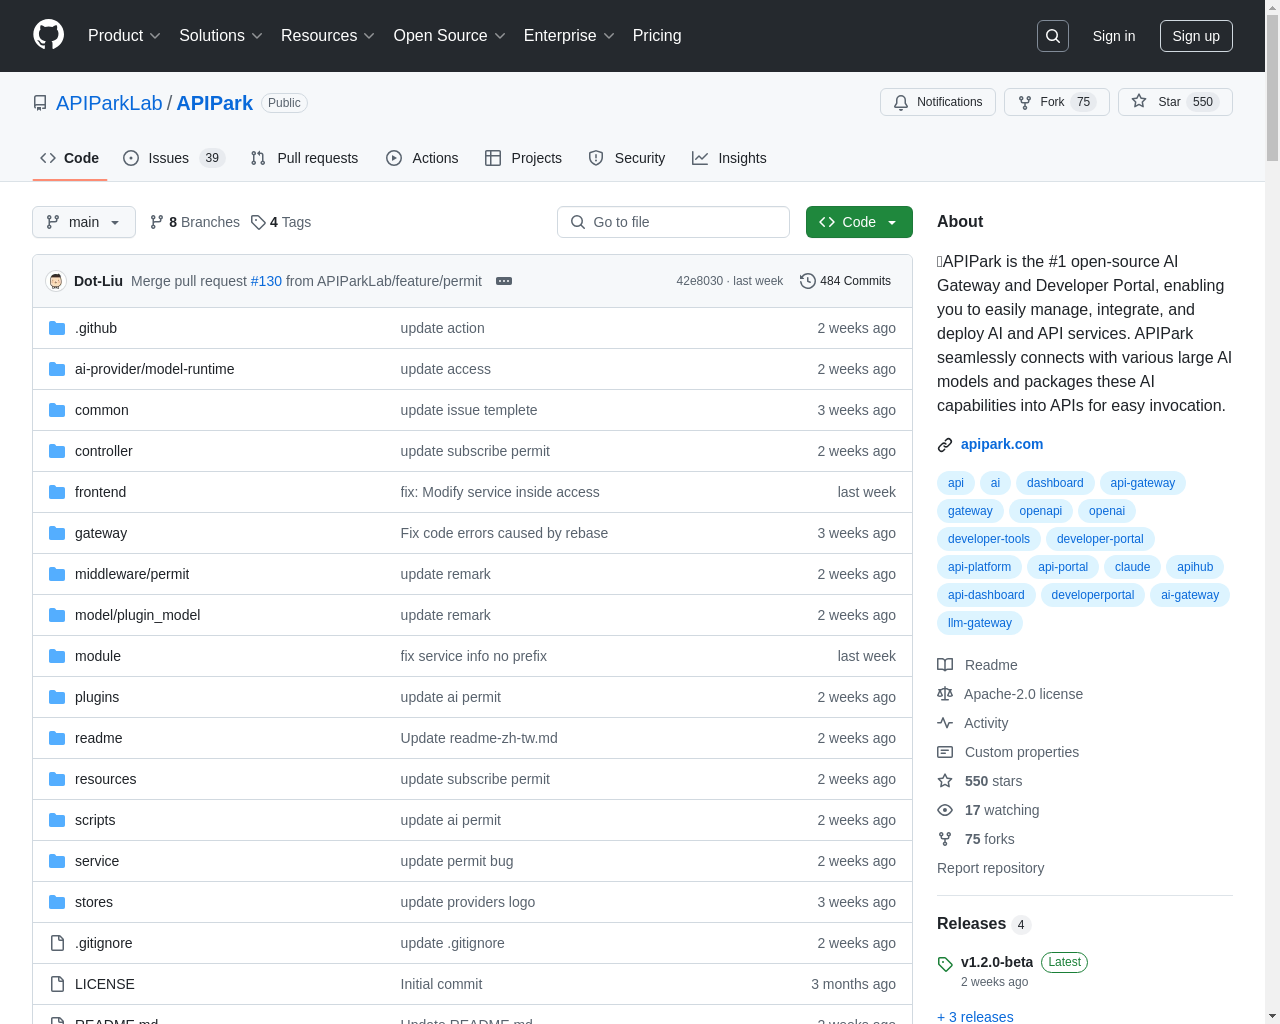The height and width of the screenshot is (1024, 1280).
Task: Open the 484 Commits history link
Action: click(x=845, y=281)
